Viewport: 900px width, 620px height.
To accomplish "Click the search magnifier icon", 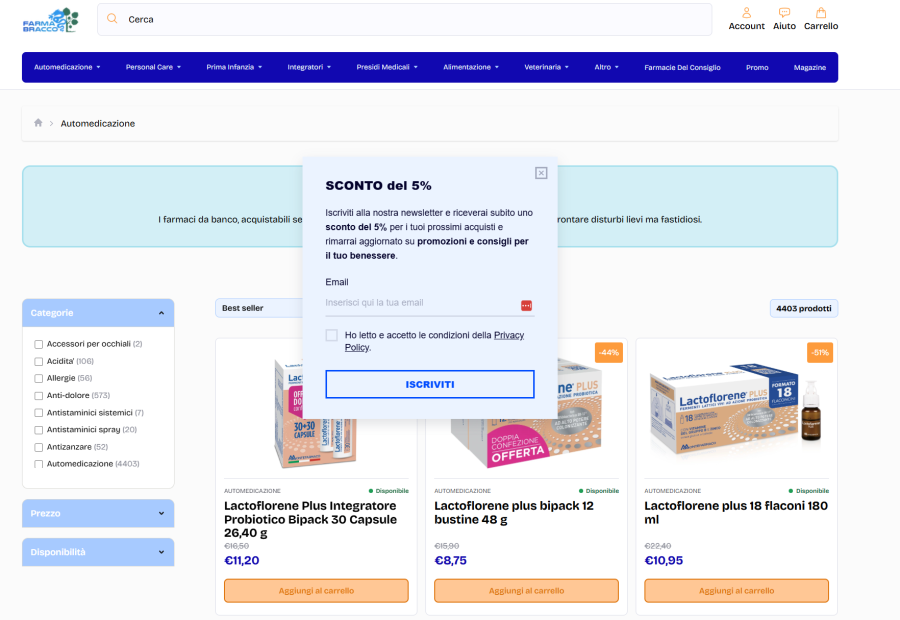I will coord(112,19).
